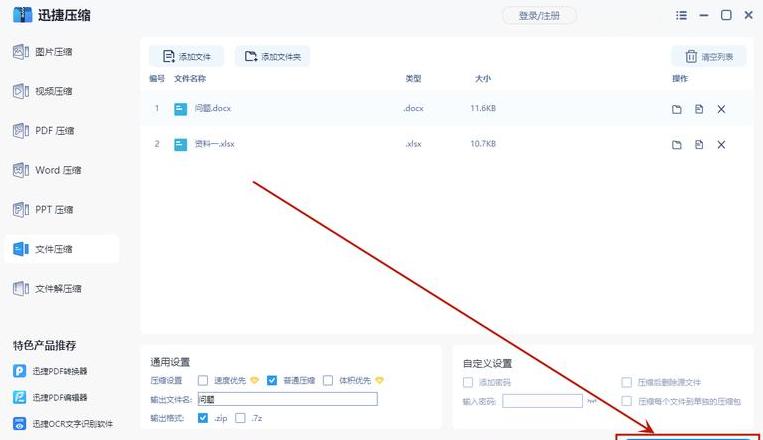
Task: Click the blue file icon beside 资料一.xlsx
Action: click(x=181, y=144)
